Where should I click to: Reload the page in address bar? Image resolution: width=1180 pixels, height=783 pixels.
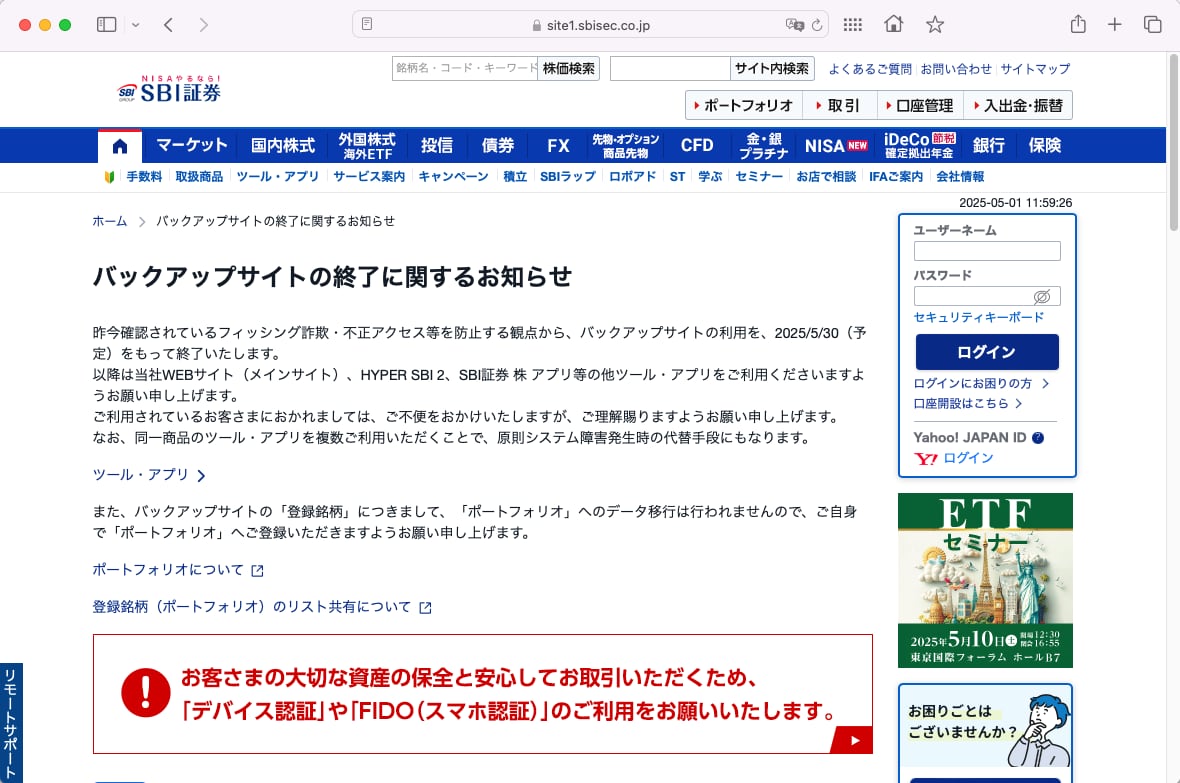pos(818,25)
